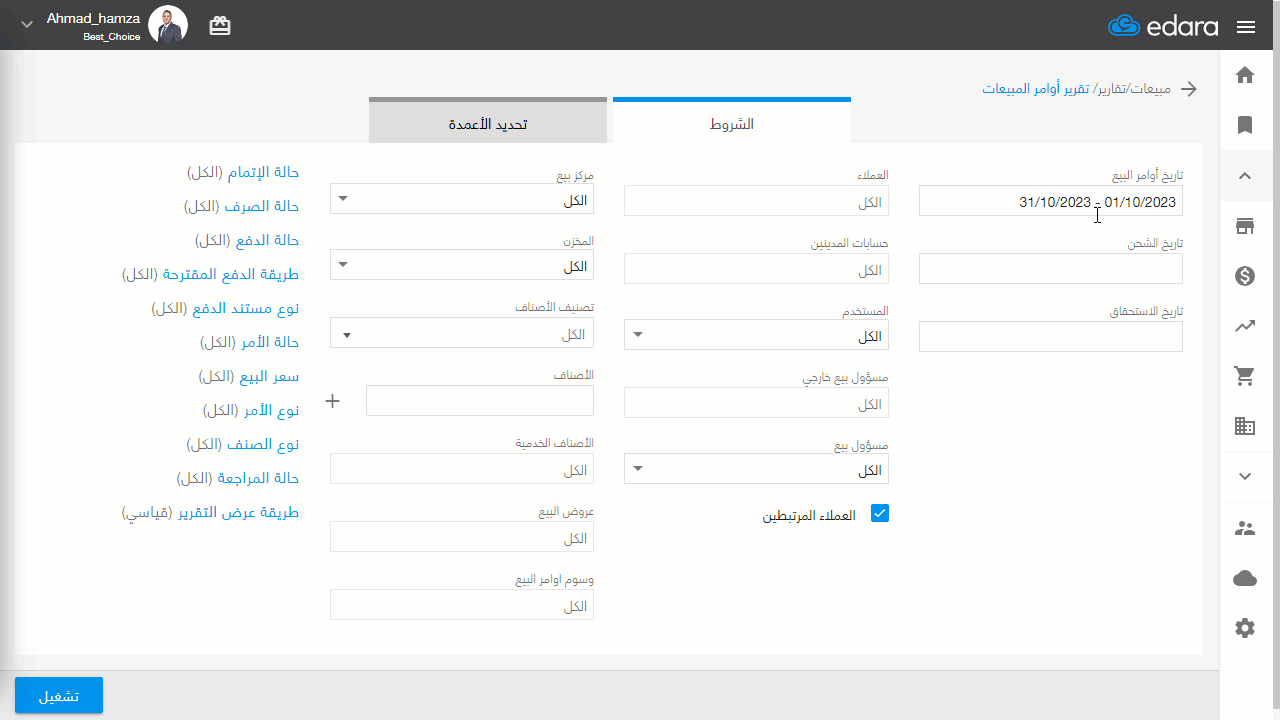This screenshot has width=1280, height=720.
Task: Click the Ahmad_hamza profile avatar
Action: (x=168, y=24)
